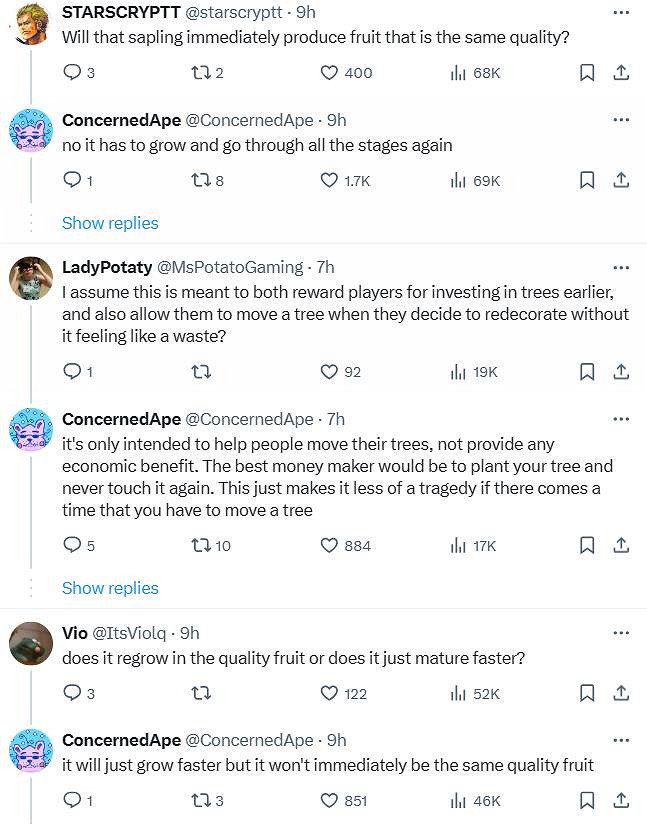
Task: Repost LadyPotaty's tweet about rewarding players
Action: pos(201,372)
